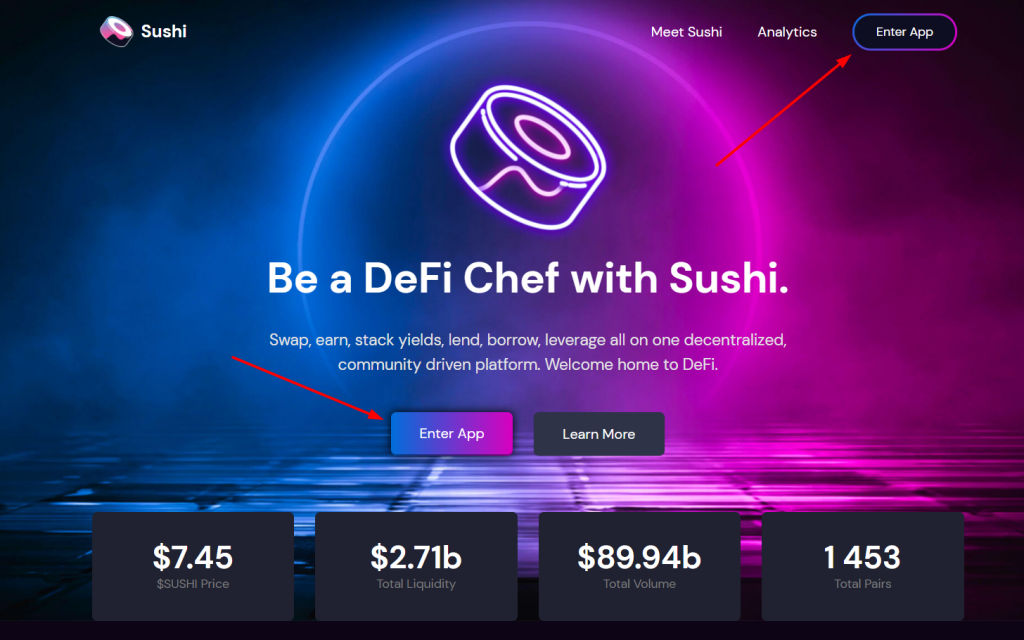This screenshot has width=1024, height=640.
Task: Click the Sushi roll logo icon in the header
Action: (x=116, y=31)
